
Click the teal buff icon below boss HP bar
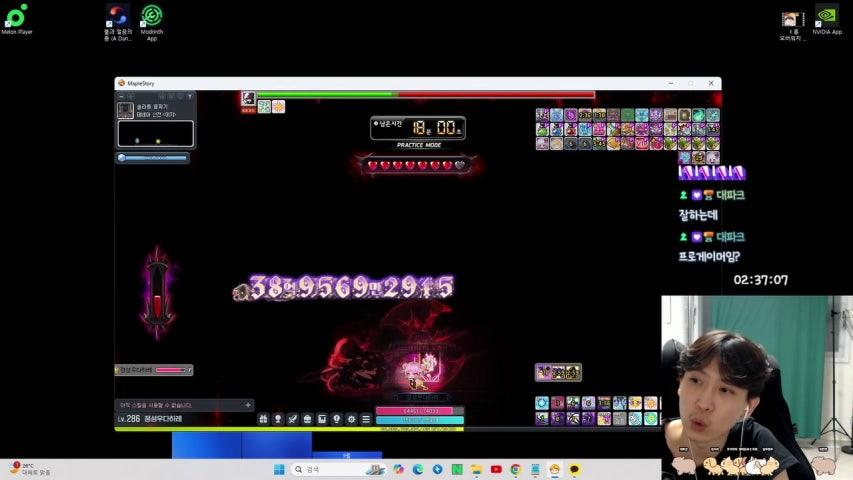click(x=264, y=107)
